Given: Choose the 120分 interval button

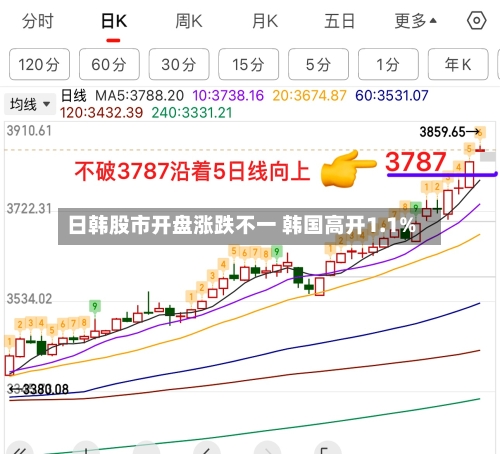Looking at the screenshot, I should pos(39,64).
